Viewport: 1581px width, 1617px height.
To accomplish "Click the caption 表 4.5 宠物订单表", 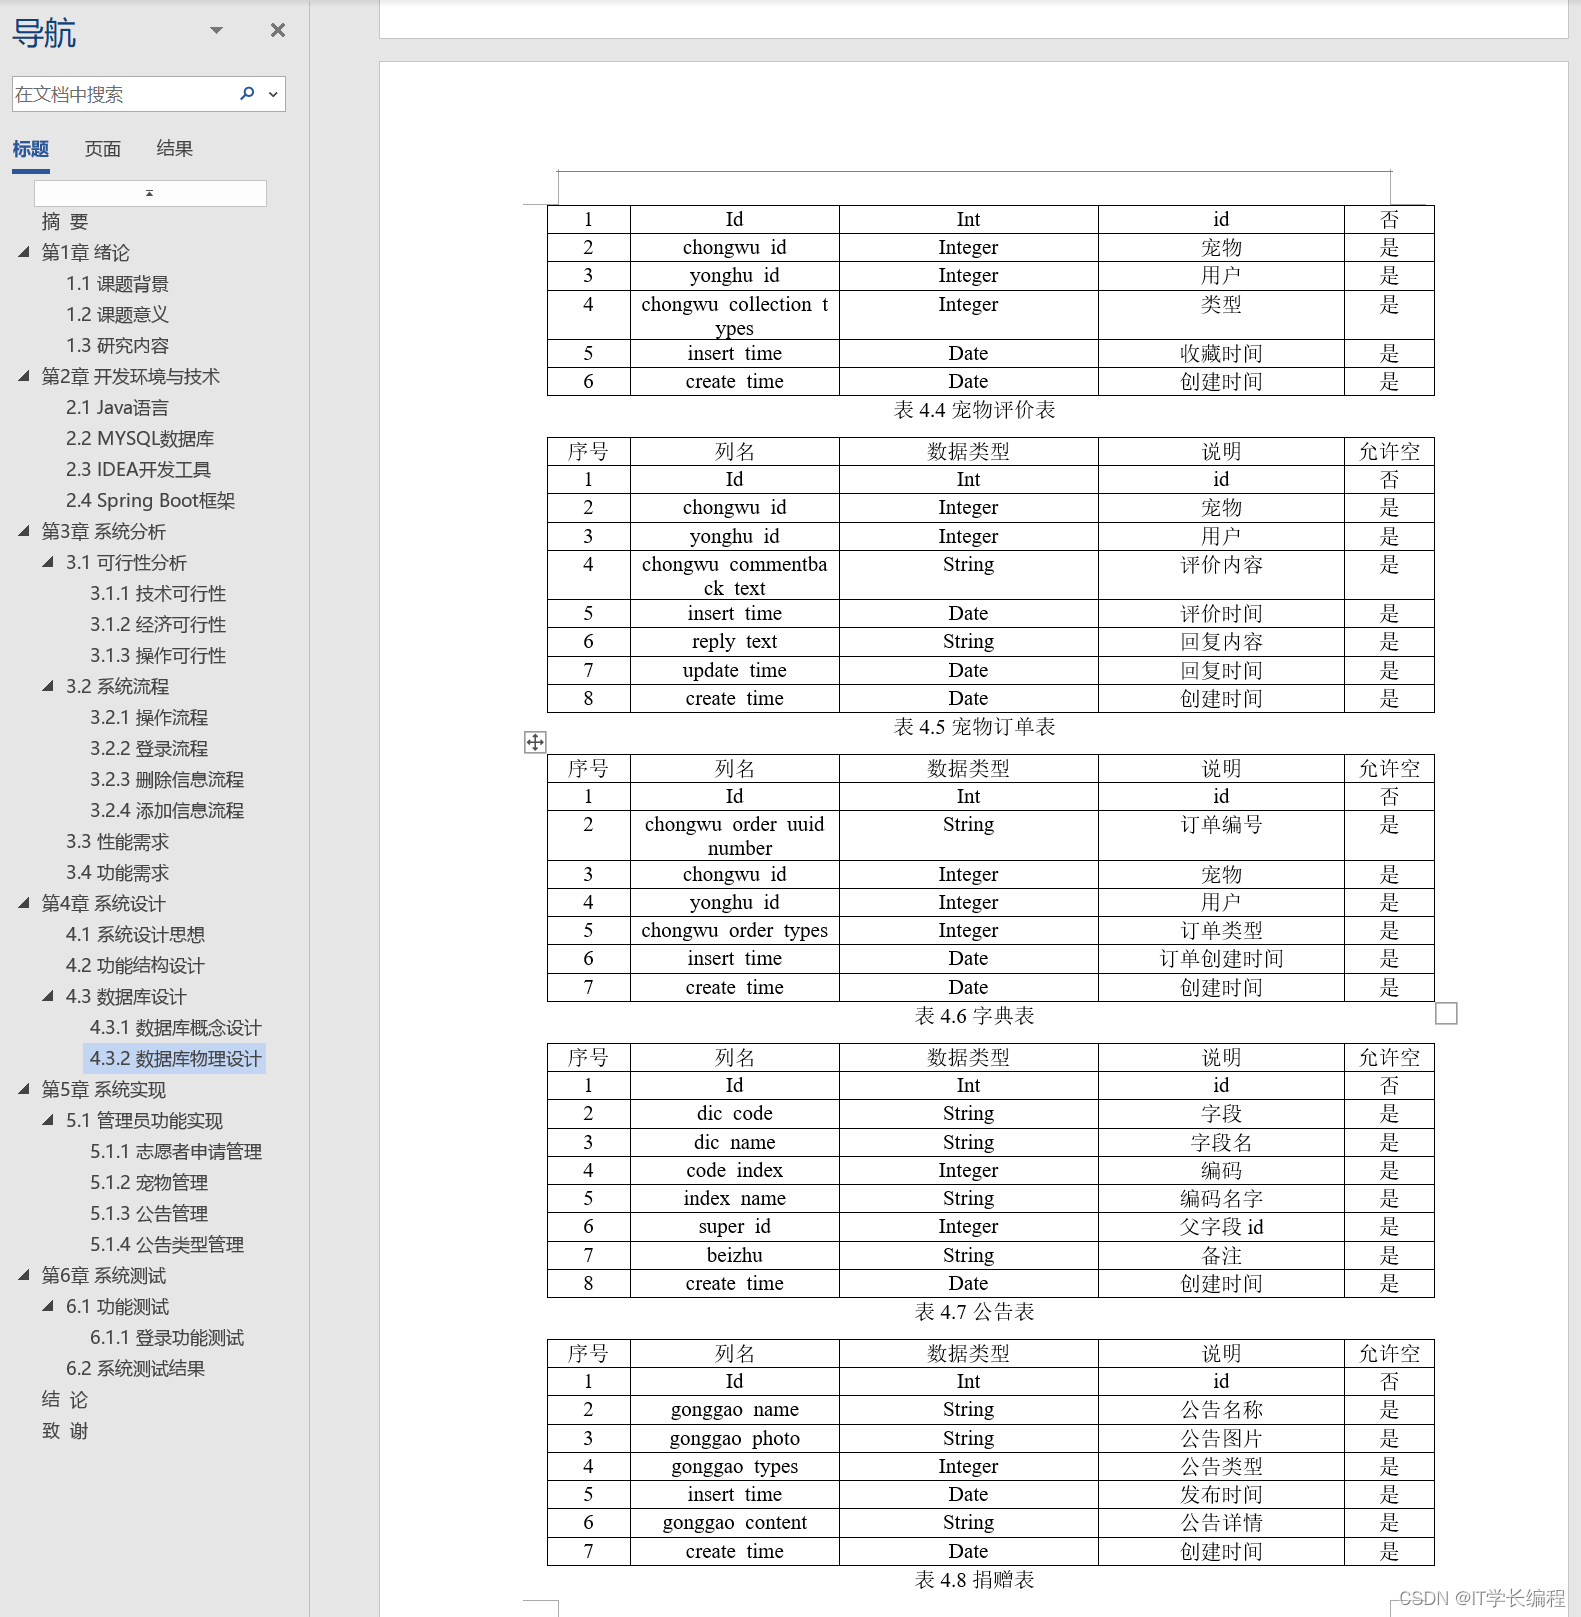I will 975,727.
